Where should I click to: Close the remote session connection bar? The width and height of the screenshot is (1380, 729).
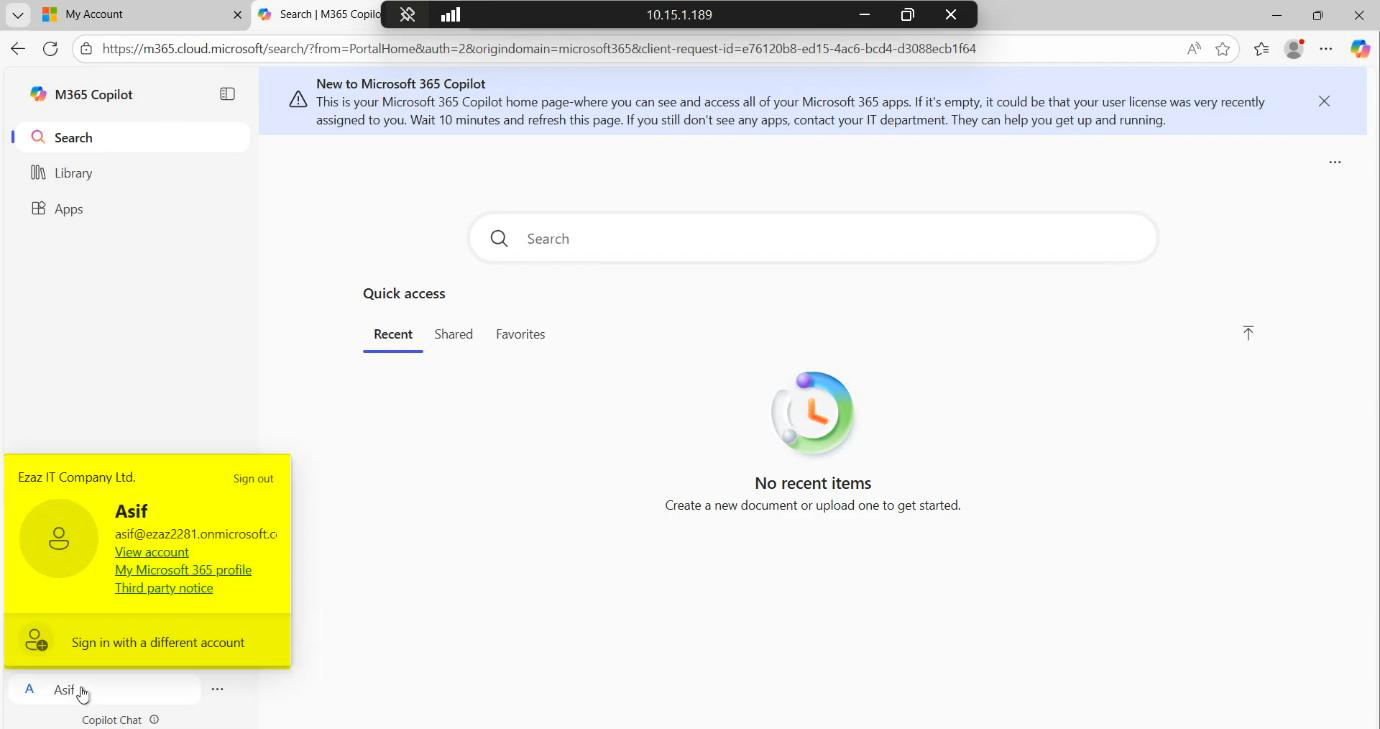pyautogui.click(x=951, y=15)
